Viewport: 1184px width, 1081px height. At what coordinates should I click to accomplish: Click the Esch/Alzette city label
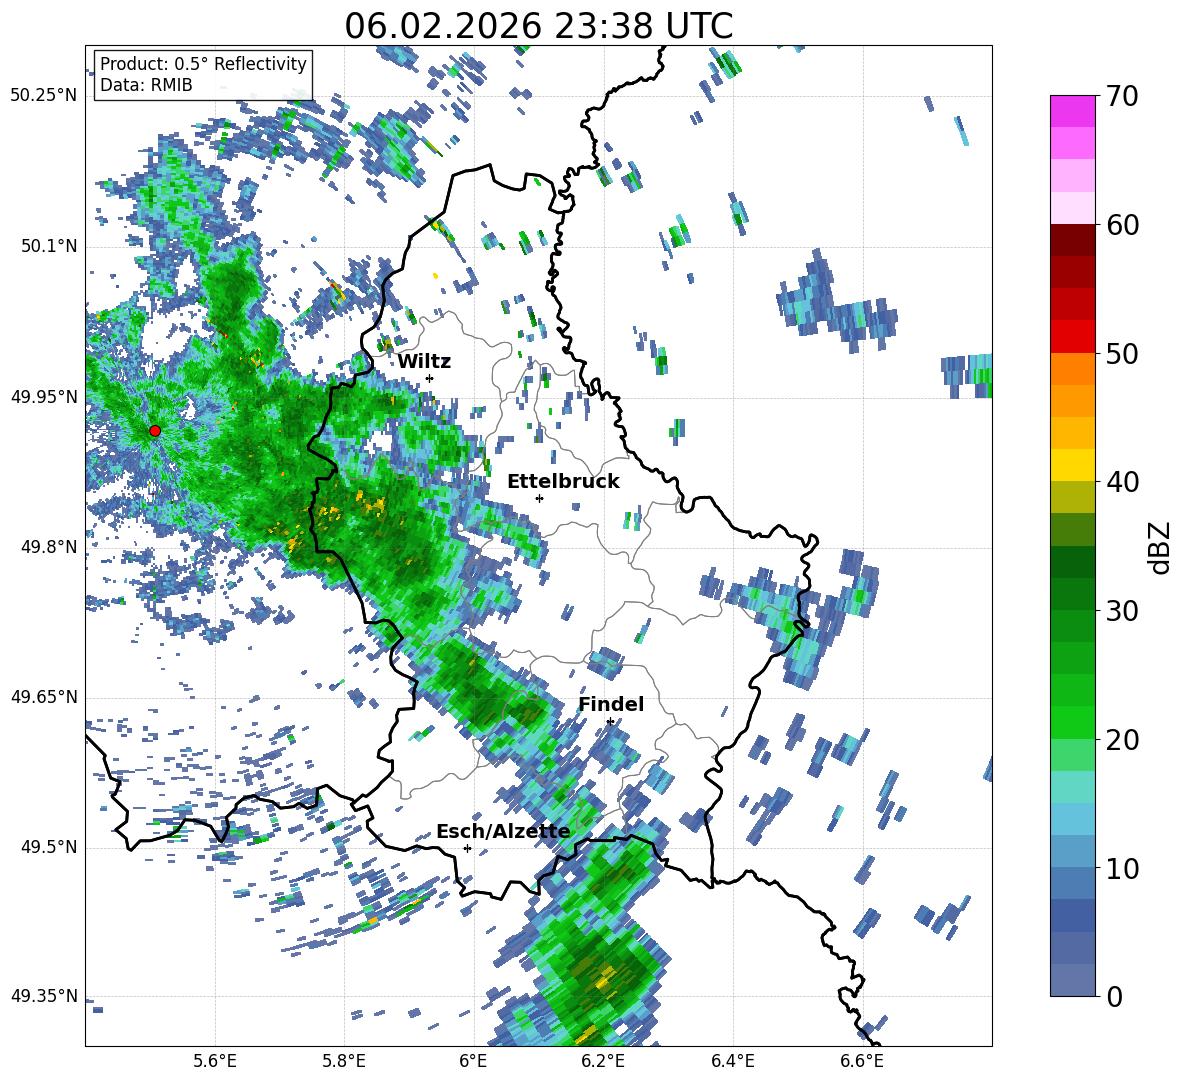[x=503, y=832]
